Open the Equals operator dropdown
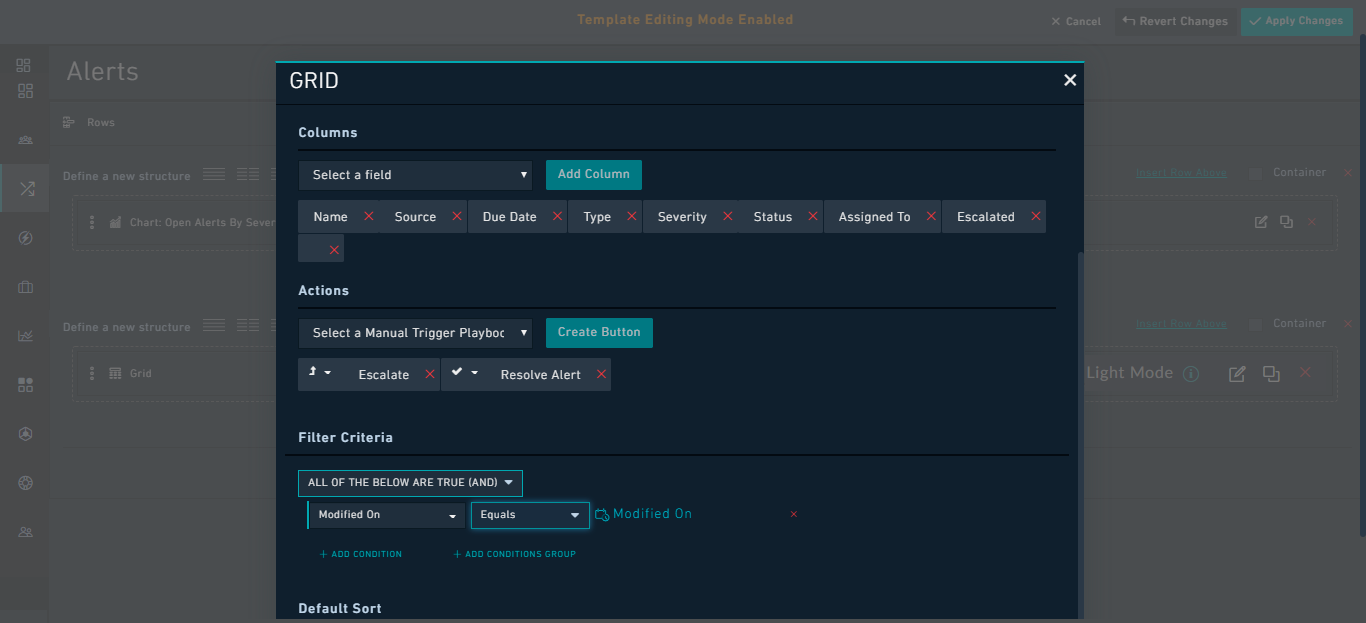1366x623 pixels. coord(530,514)
